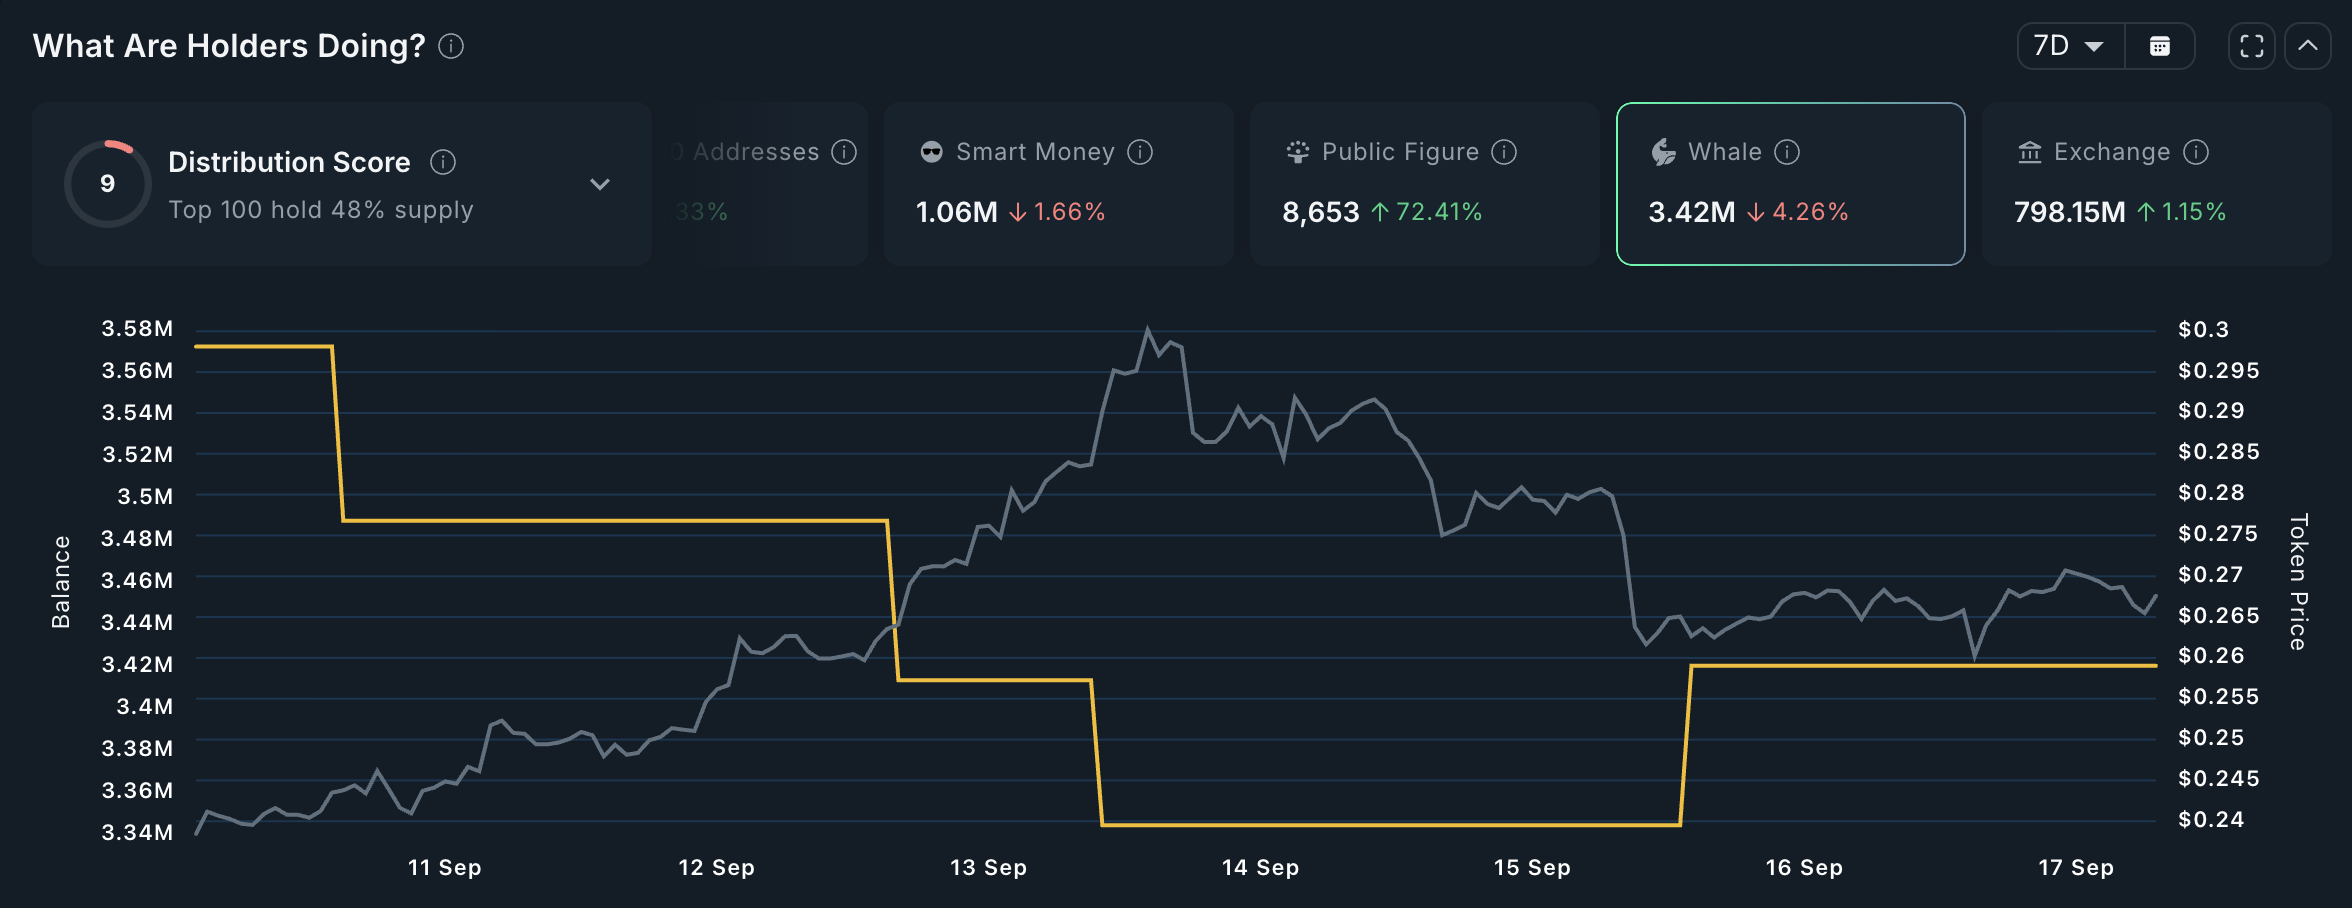Collapse the holders panel with up chevron
The height and width of the screenshot is (908, 2352).
pyautogui.click(x=2308, y=46)
